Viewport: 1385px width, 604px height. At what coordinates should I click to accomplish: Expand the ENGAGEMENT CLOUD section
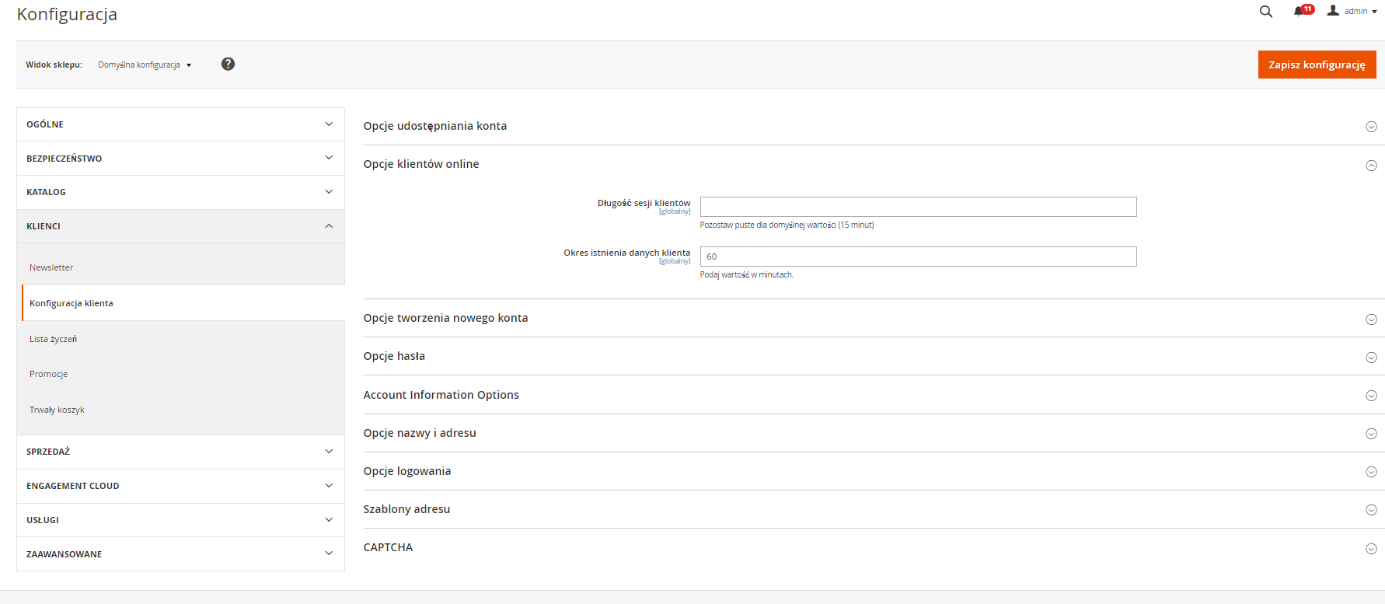181,486
